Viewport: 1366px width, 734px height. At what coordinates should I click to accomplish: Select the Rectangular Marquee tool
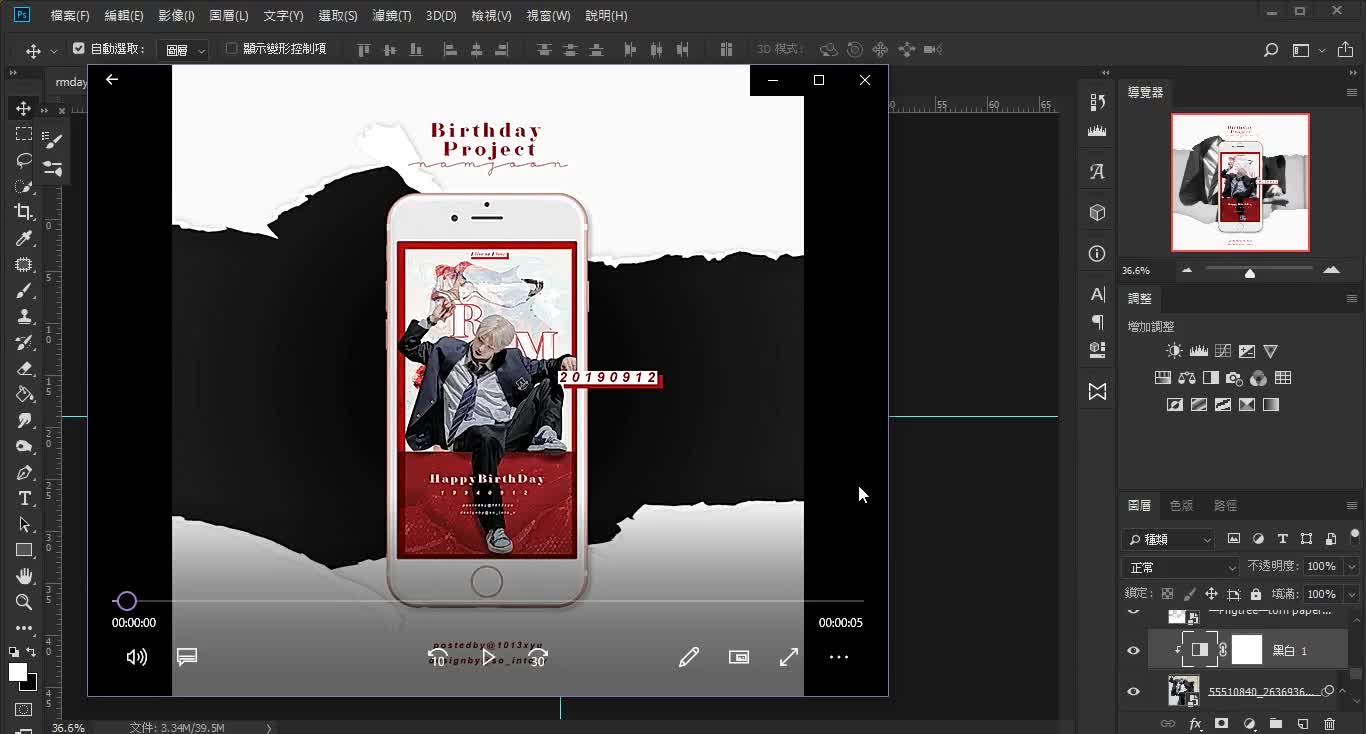(x=24, y=134)
